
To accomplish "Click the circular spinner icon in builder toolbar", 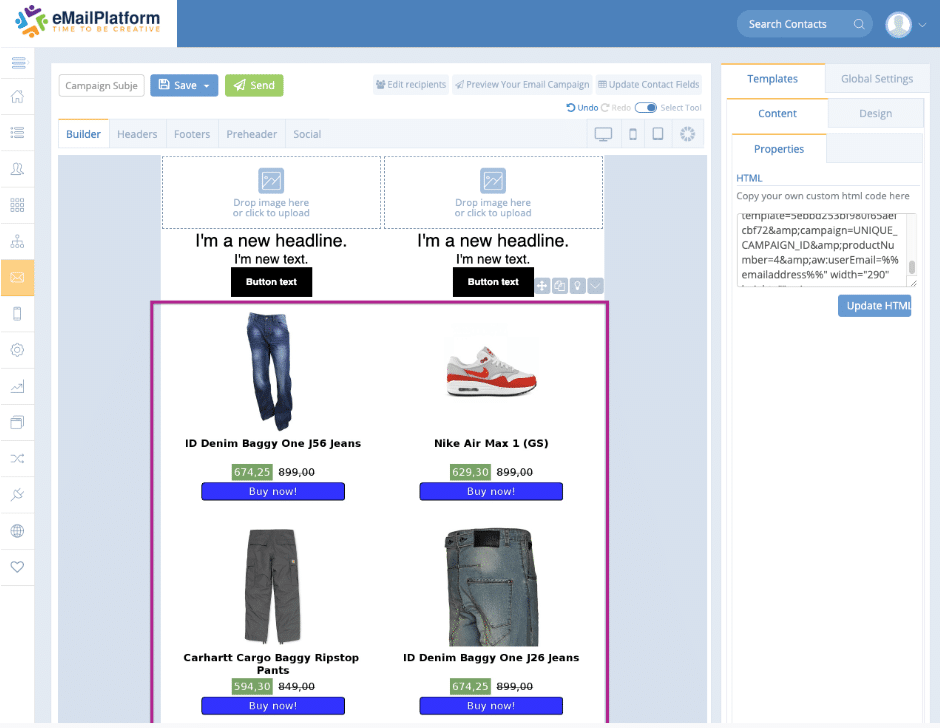I will click(688, 134).
